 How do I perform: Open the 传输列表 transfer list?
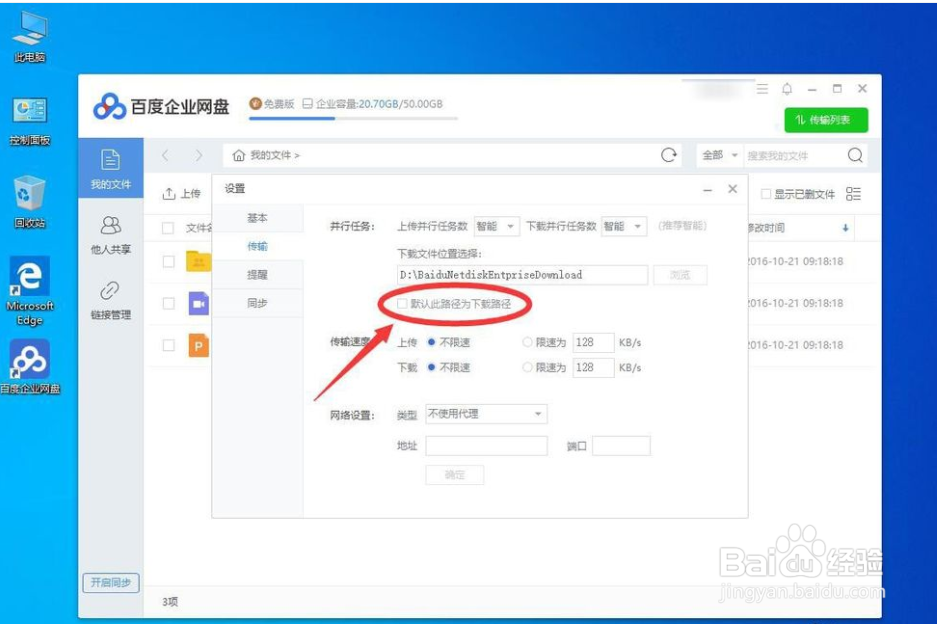[x=828, y=117]
